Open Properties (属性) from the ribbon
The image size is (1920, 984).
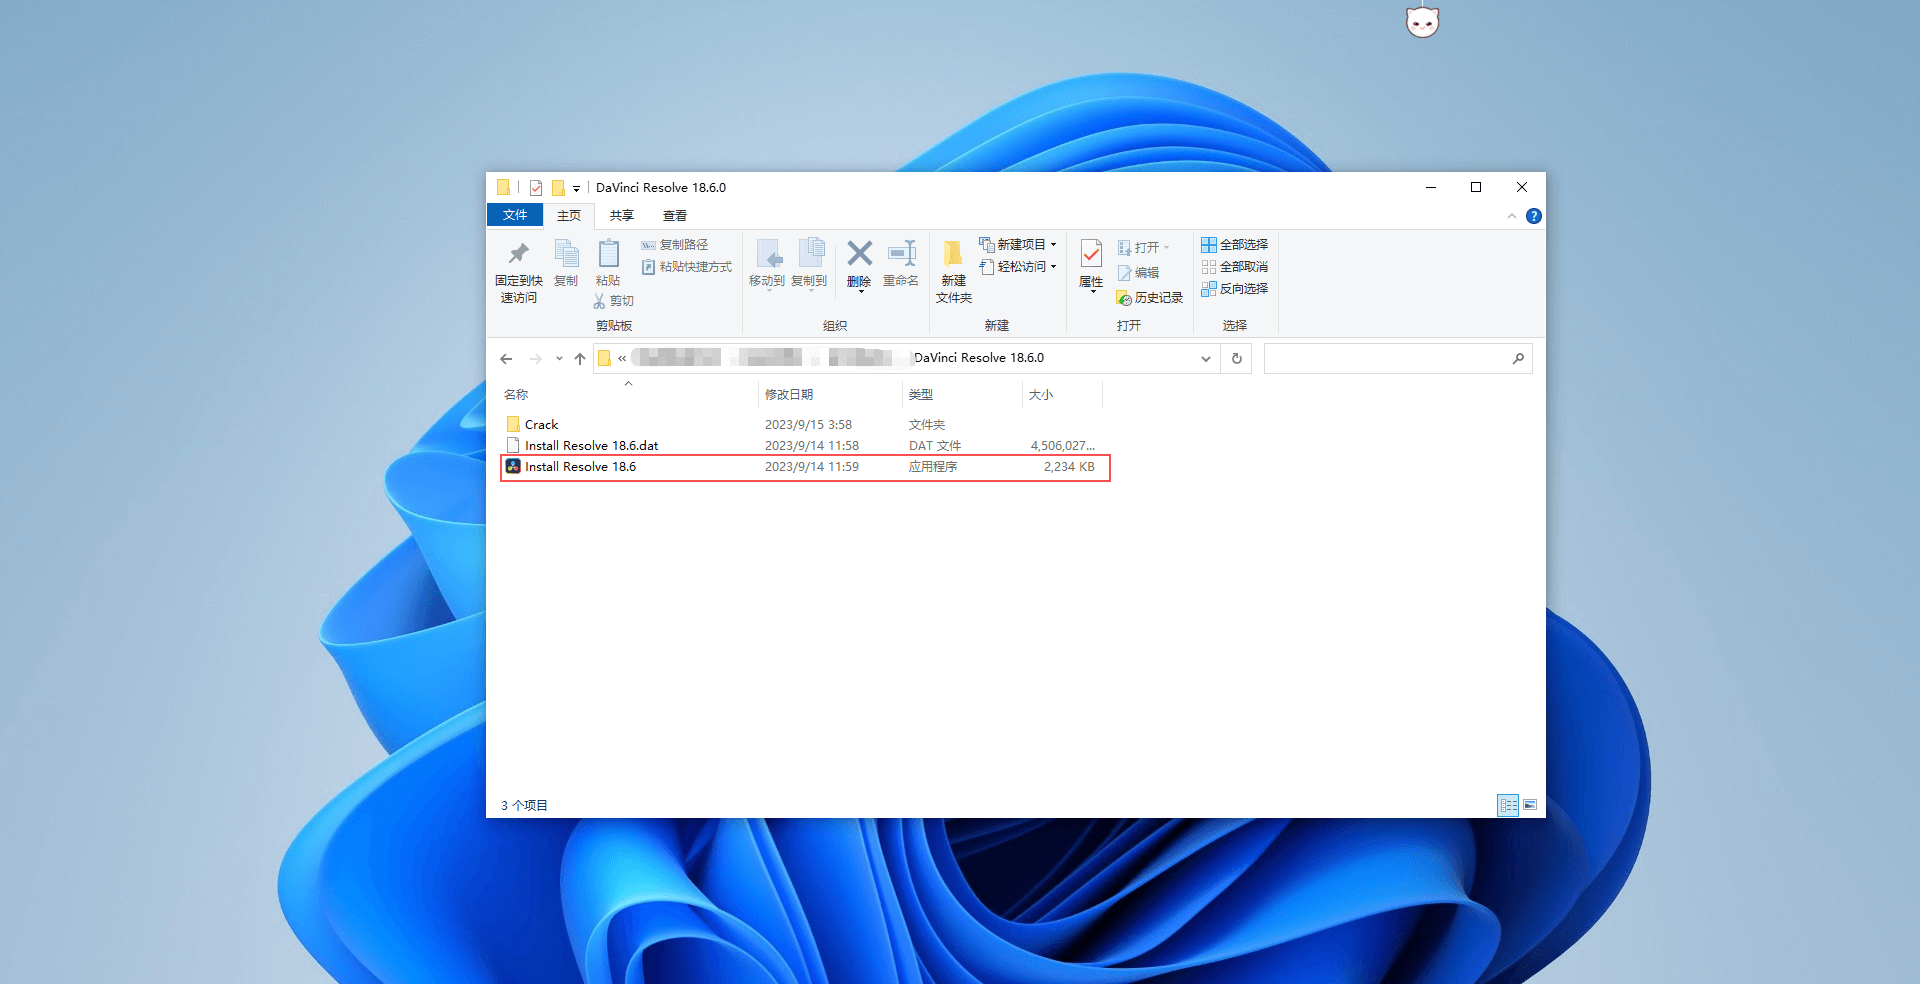coord(1091,255)
